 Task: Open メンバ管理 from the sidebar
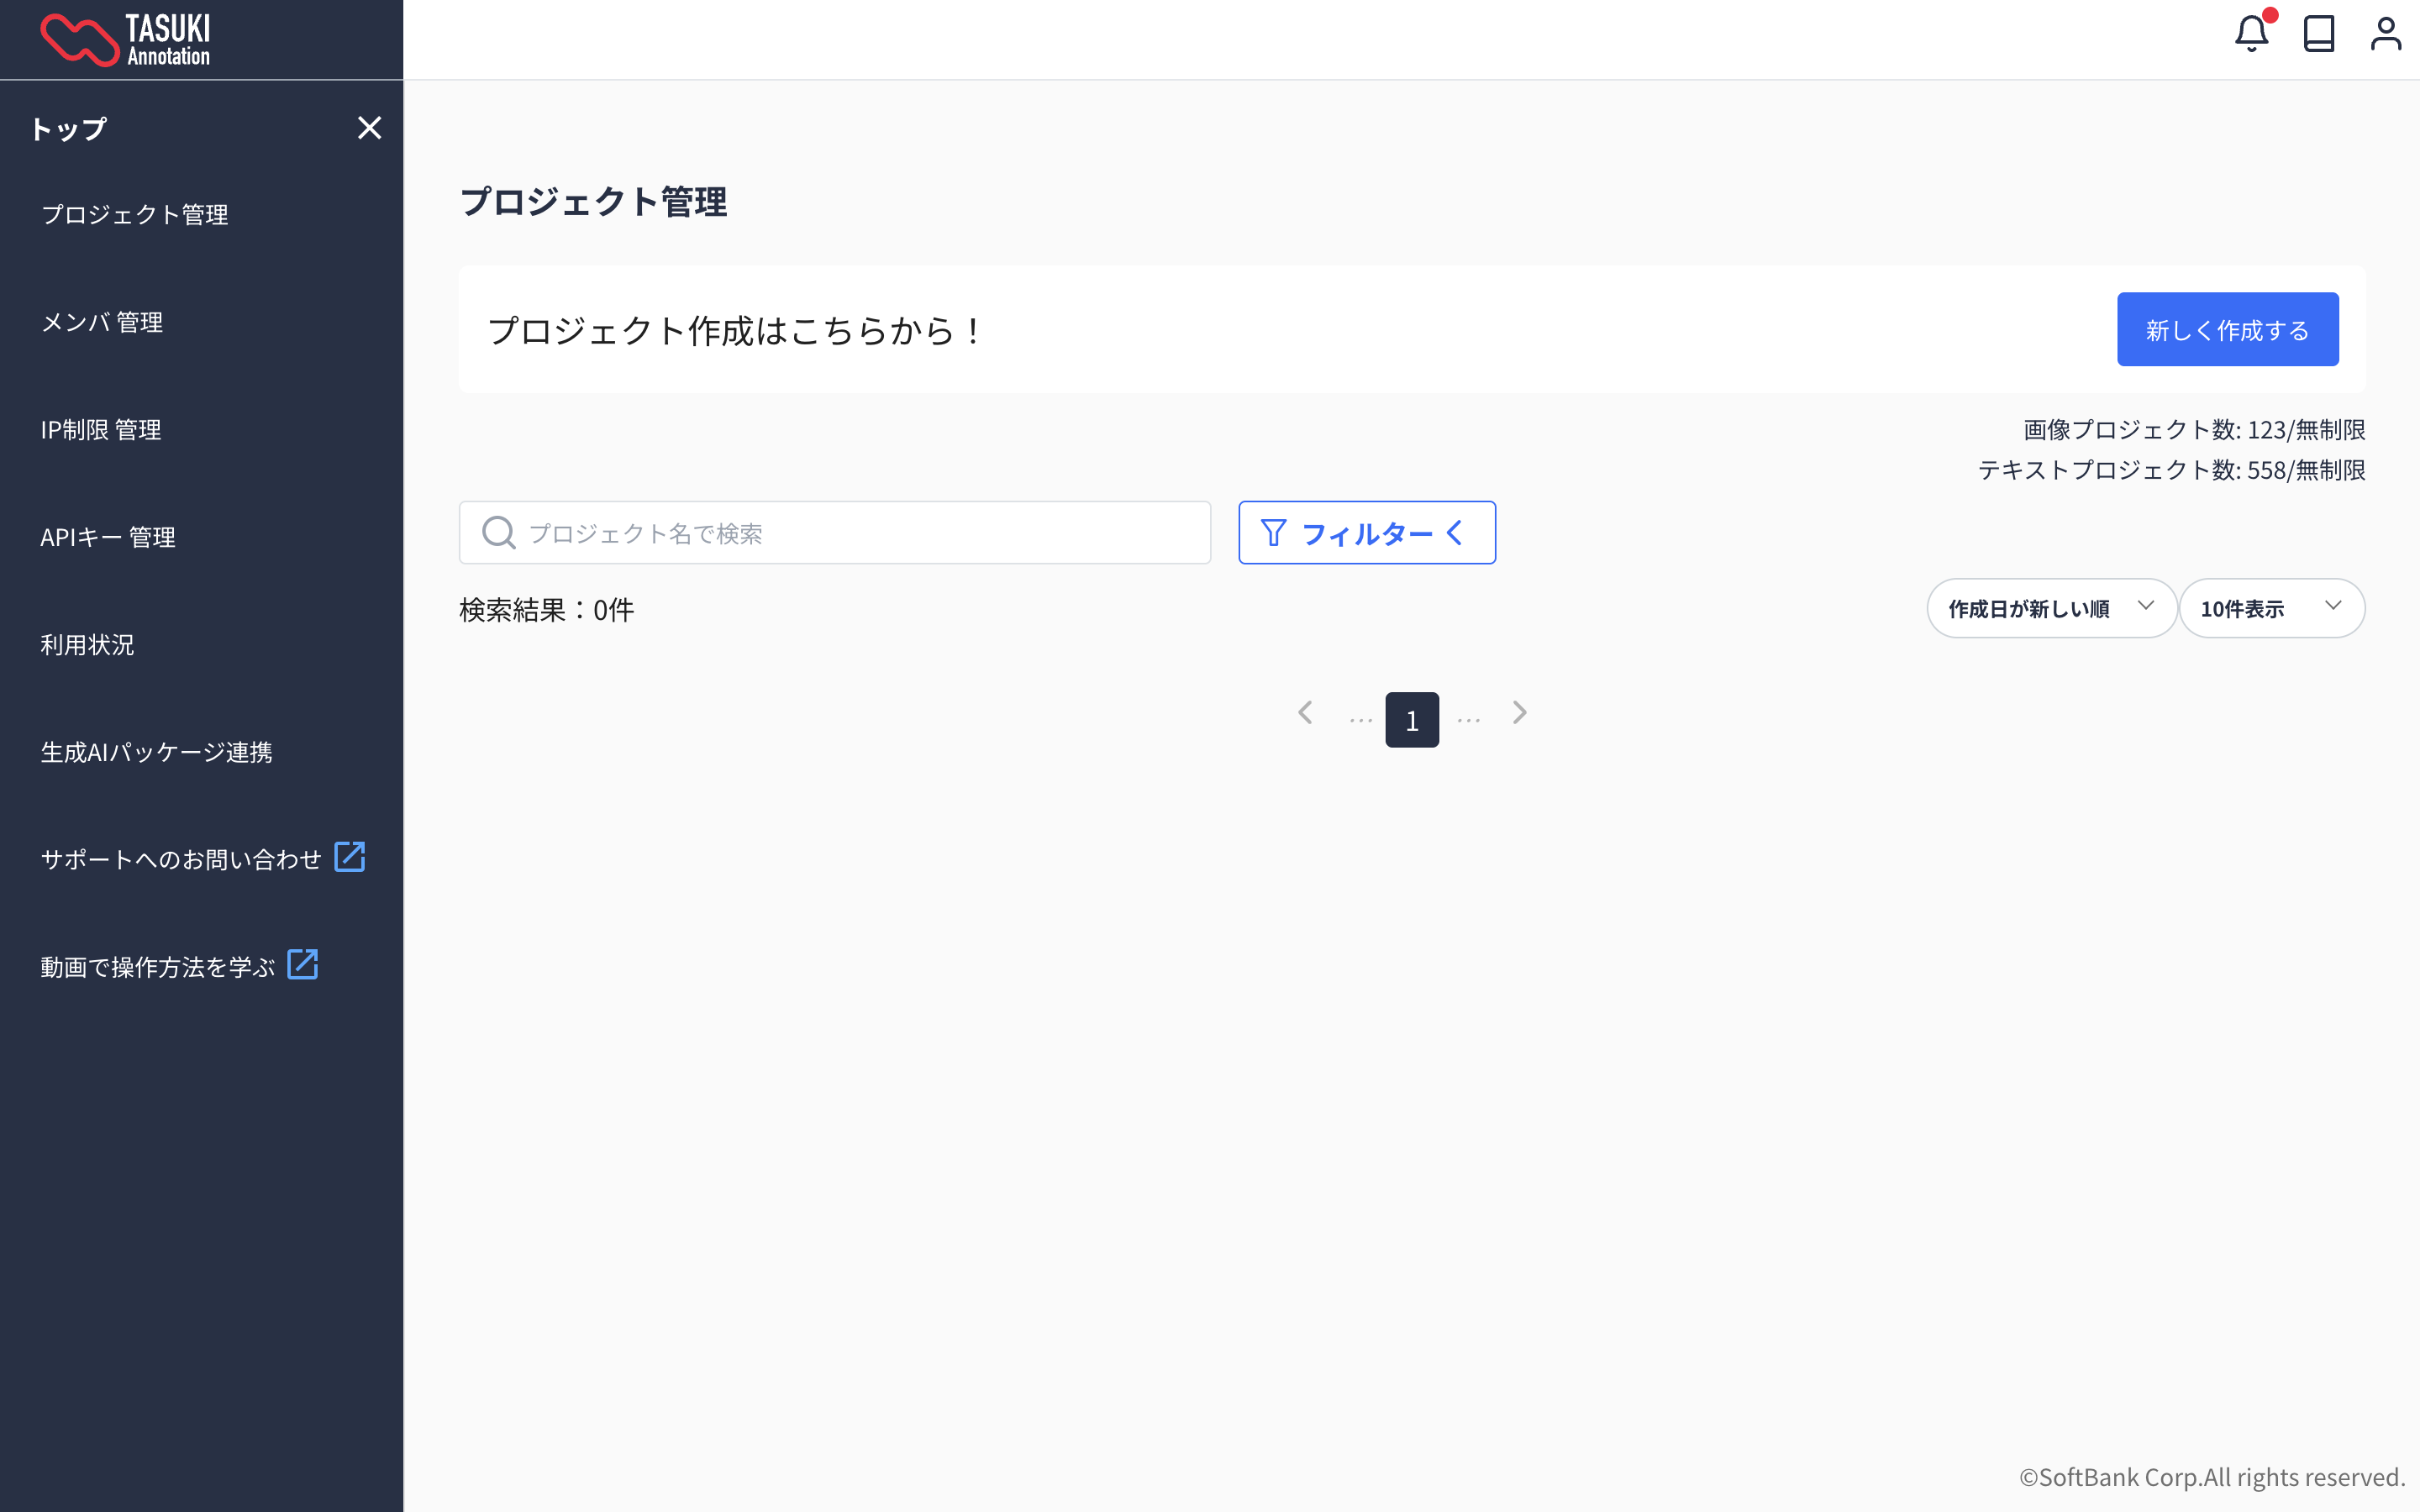click(102, 322)
